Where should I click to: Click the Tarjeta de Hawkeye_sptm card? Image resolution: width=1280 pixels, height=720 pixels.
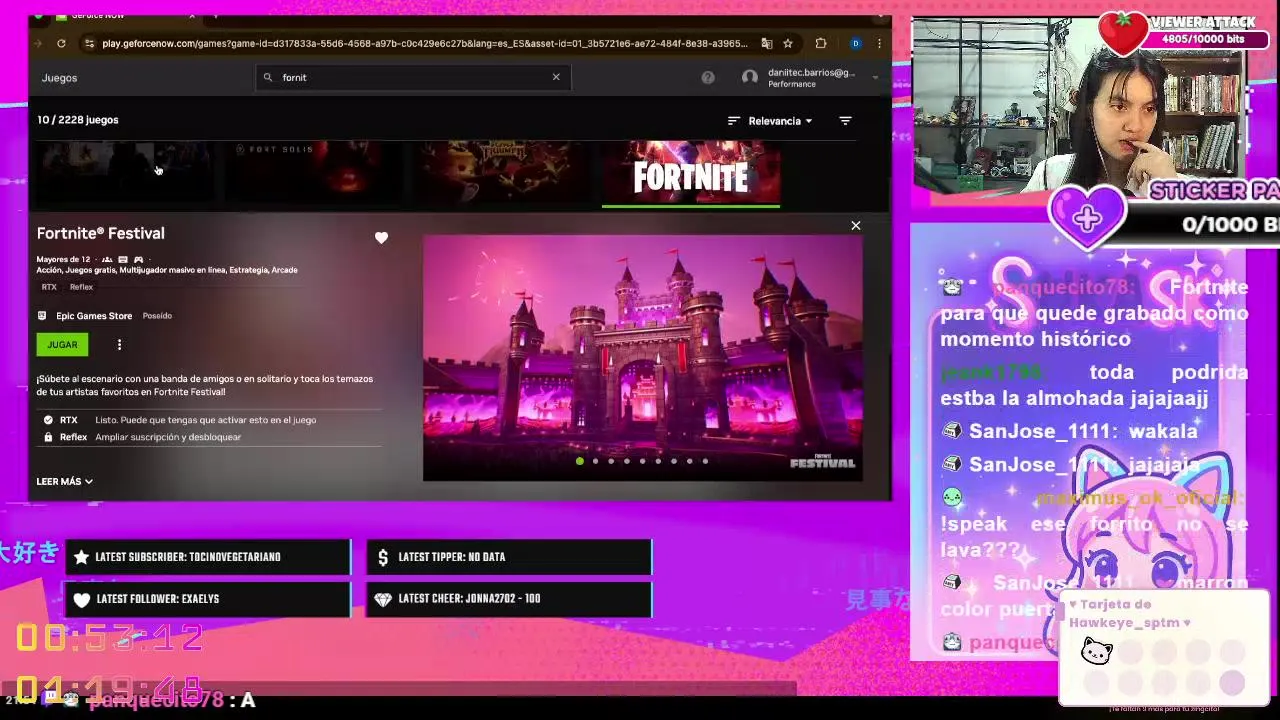click(x=1164, y=646)
